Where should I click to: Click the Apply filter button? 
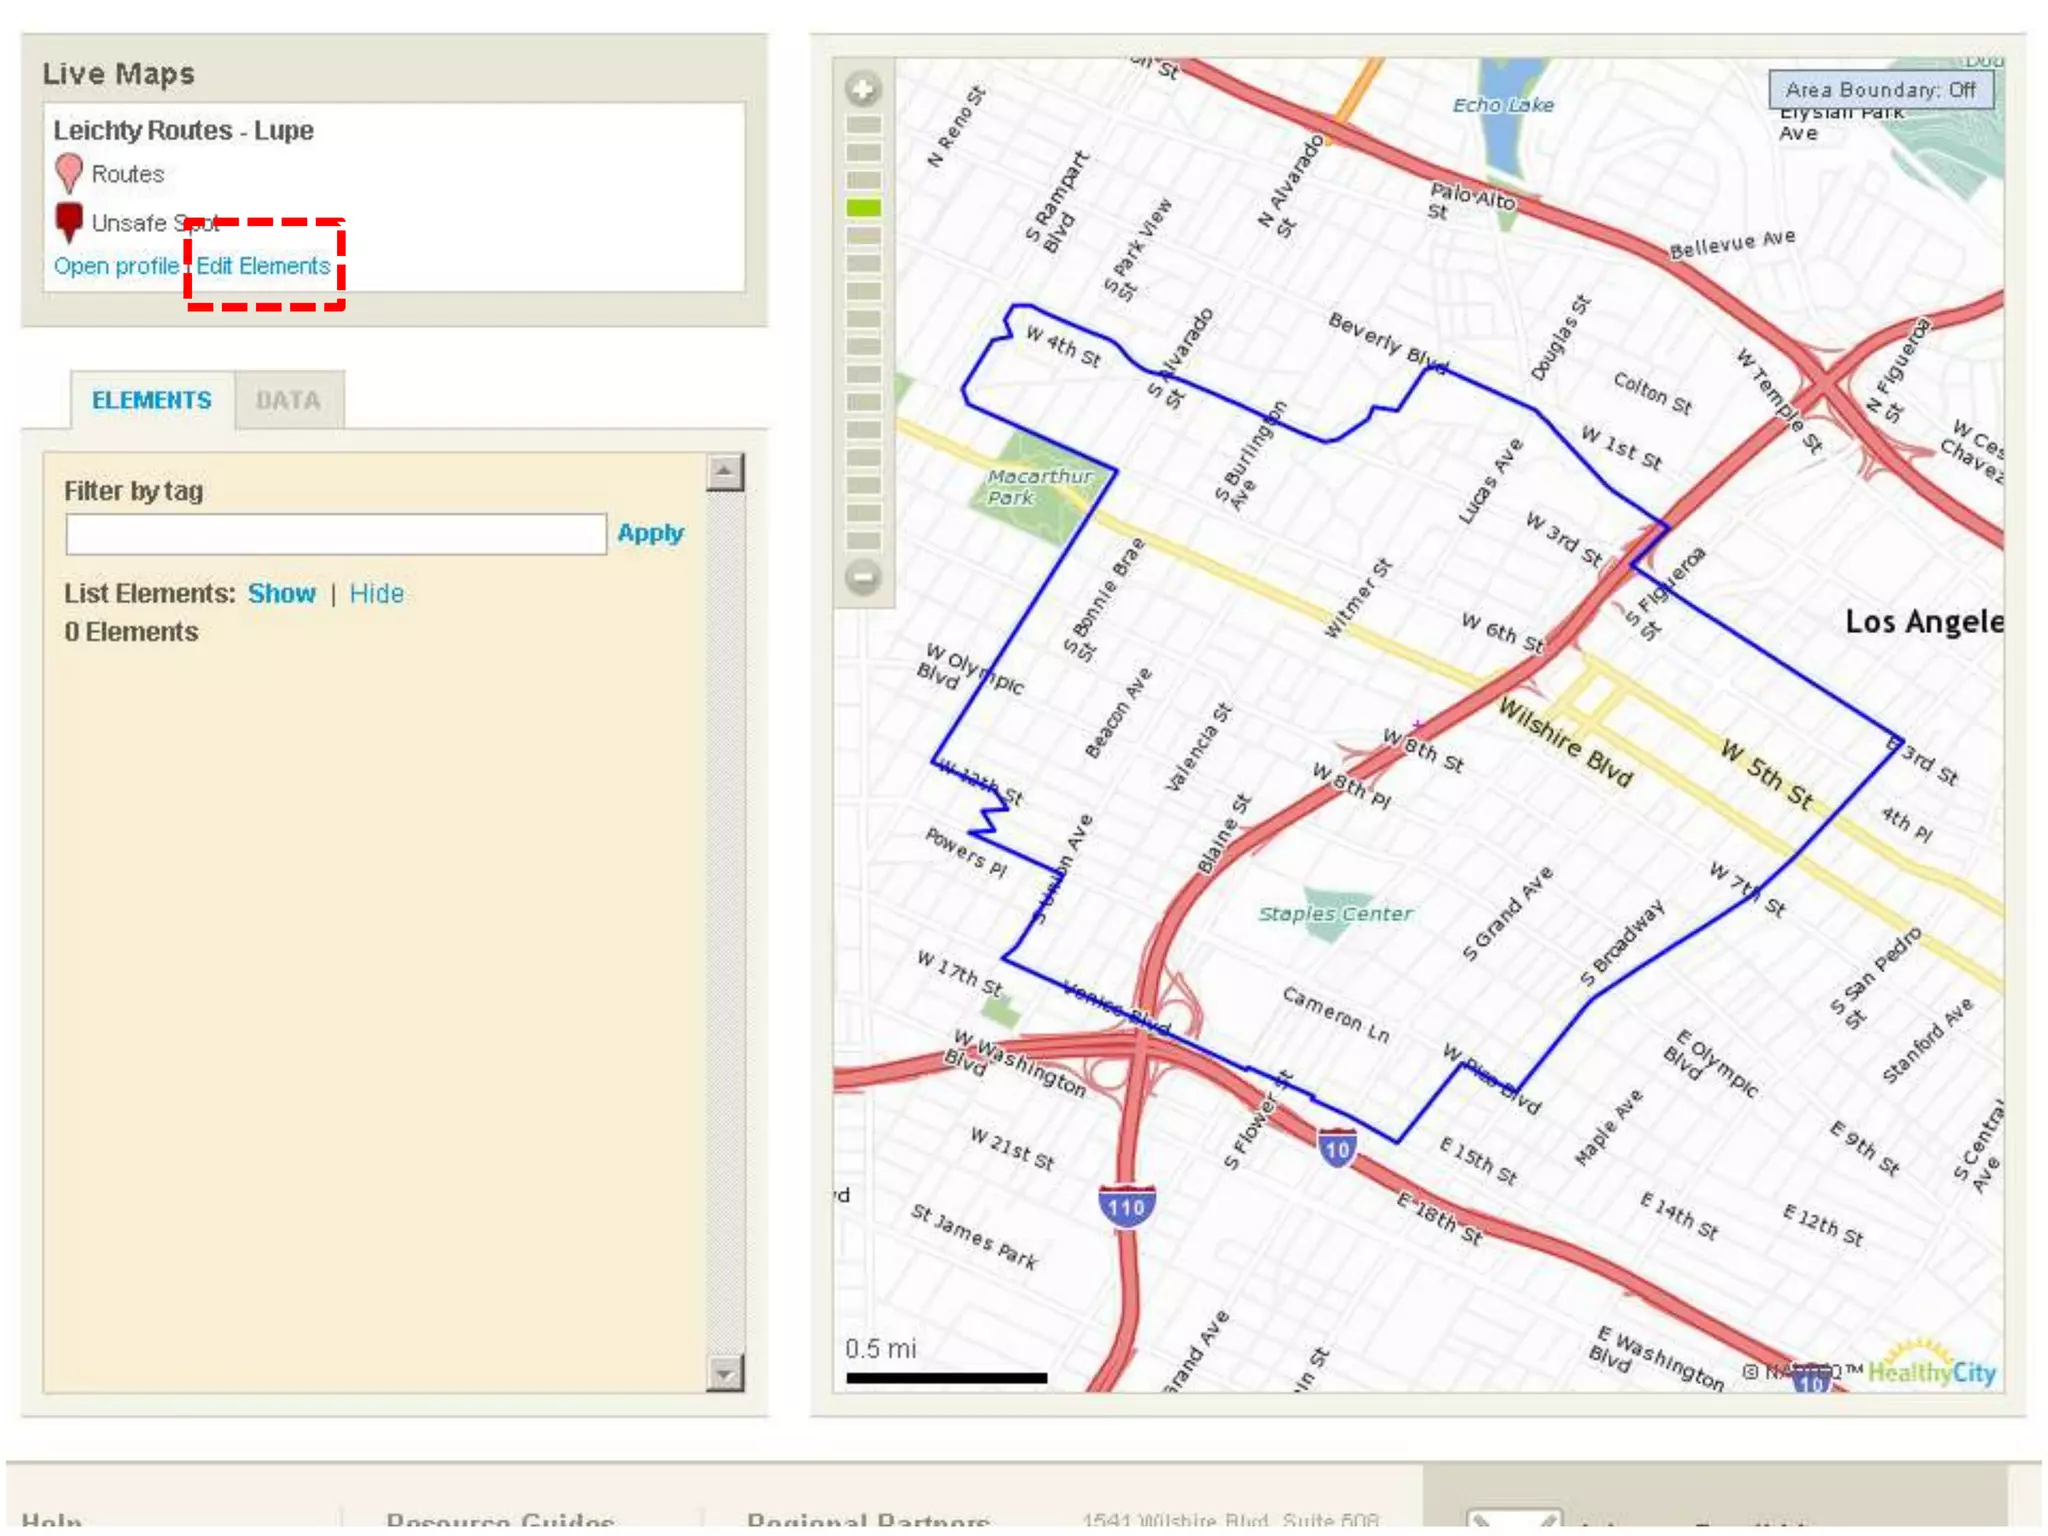650,533
